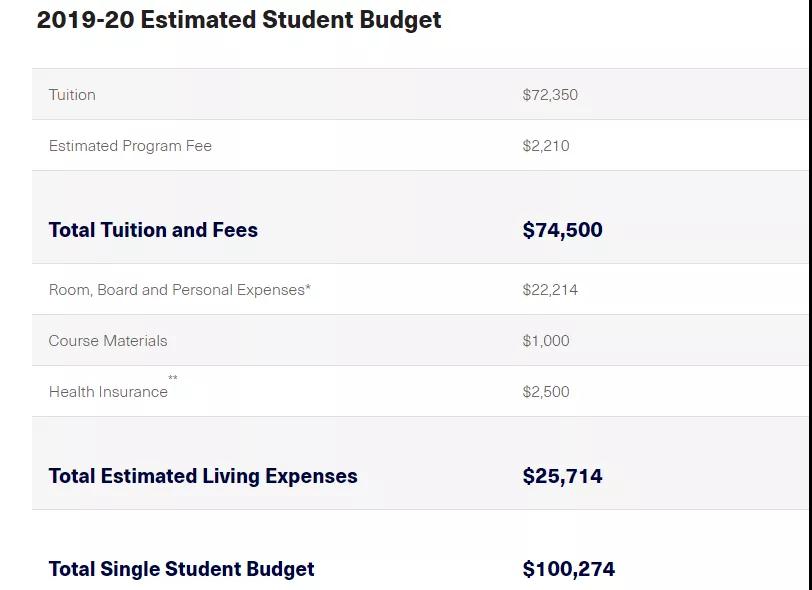The height and width of the screenshot is (590, 812).
Task: Select the Tuition row label
Action: coord(72,95)
